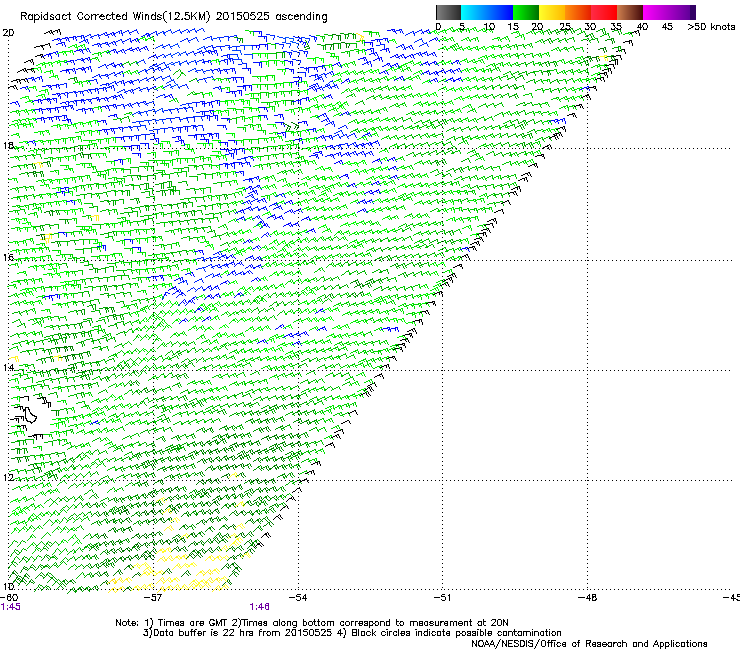Click the longitude label '-48'
740x650 pixels.
tap(587, 597)
